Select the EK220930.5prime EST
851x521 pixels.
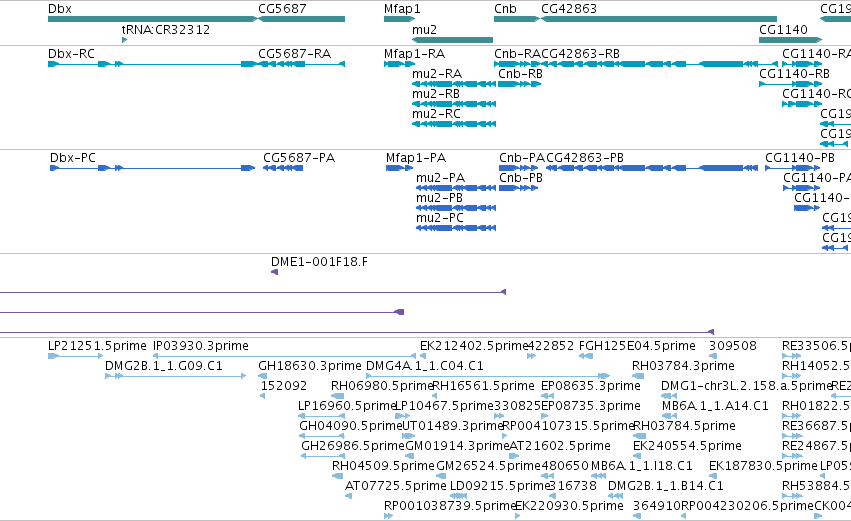(x=518, y=516)
